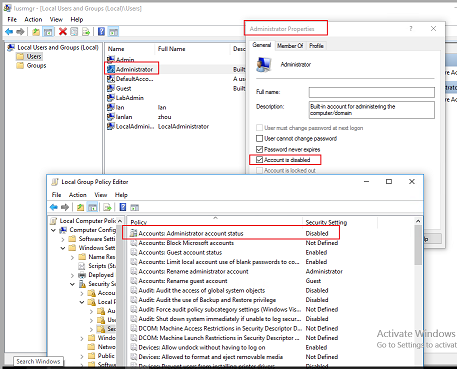
Task: Maximize the Local Group Policy Editor window
Action: click(389, 181)
